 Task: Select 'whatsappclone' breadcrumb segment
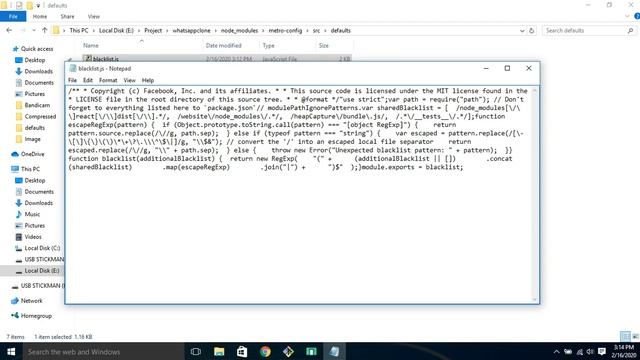tap(191, 31)
